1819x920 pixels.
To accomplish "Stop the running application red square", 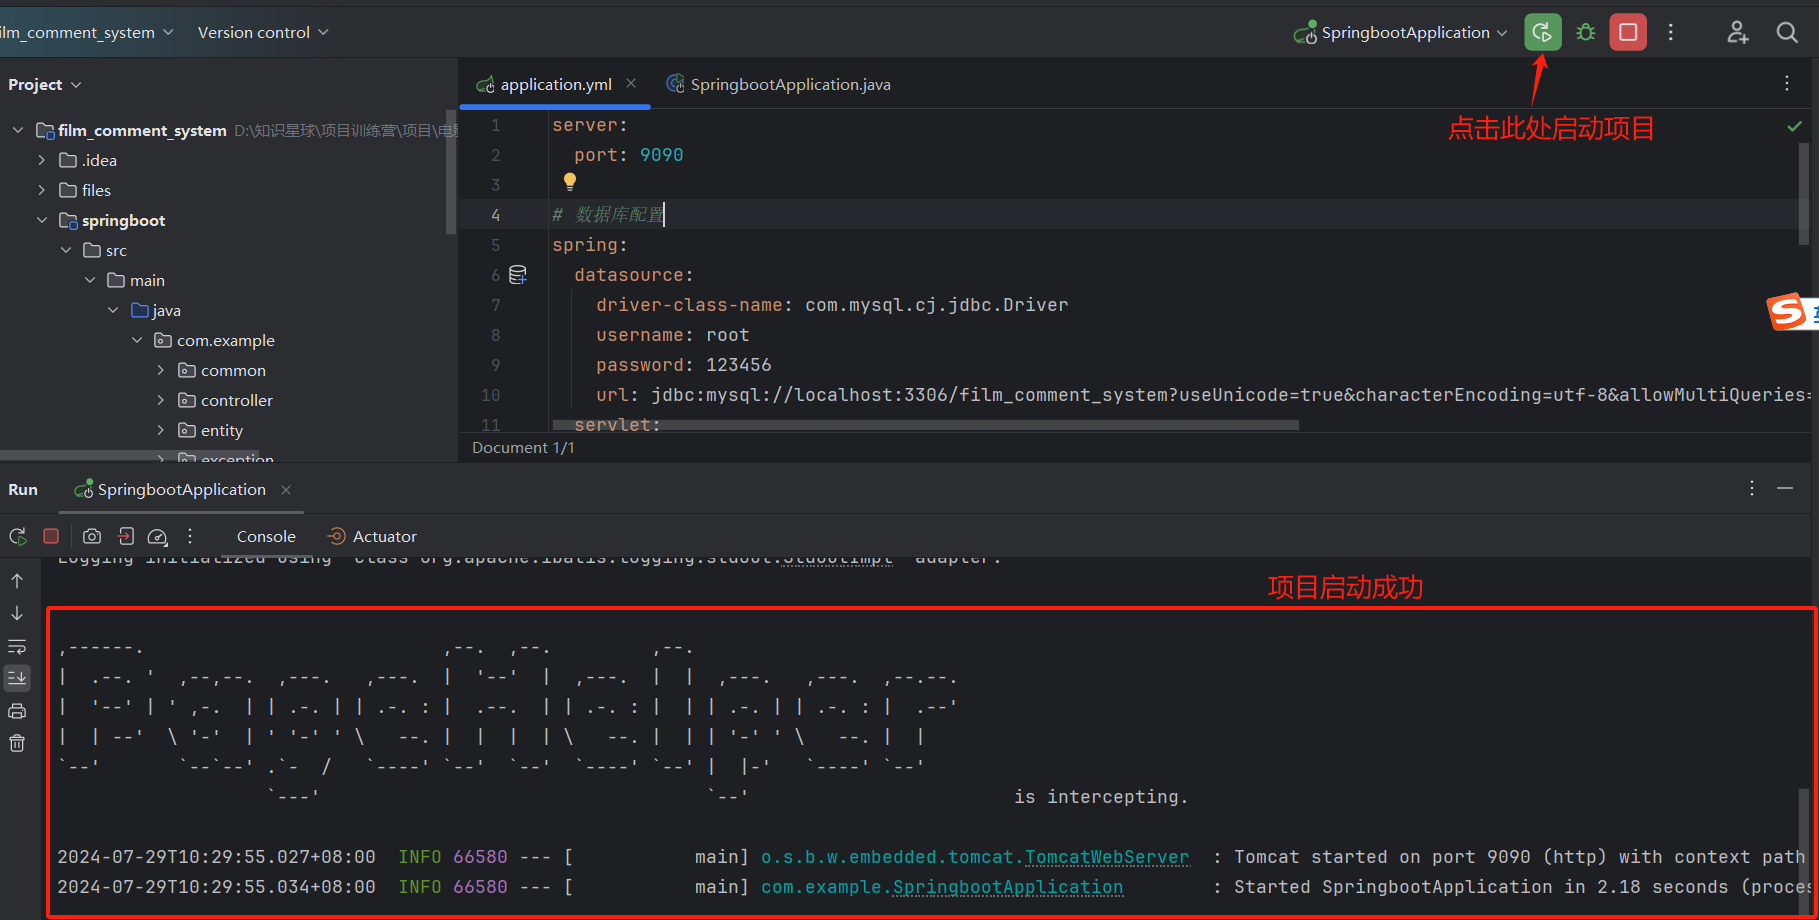I will click(x=1628, y=32).
